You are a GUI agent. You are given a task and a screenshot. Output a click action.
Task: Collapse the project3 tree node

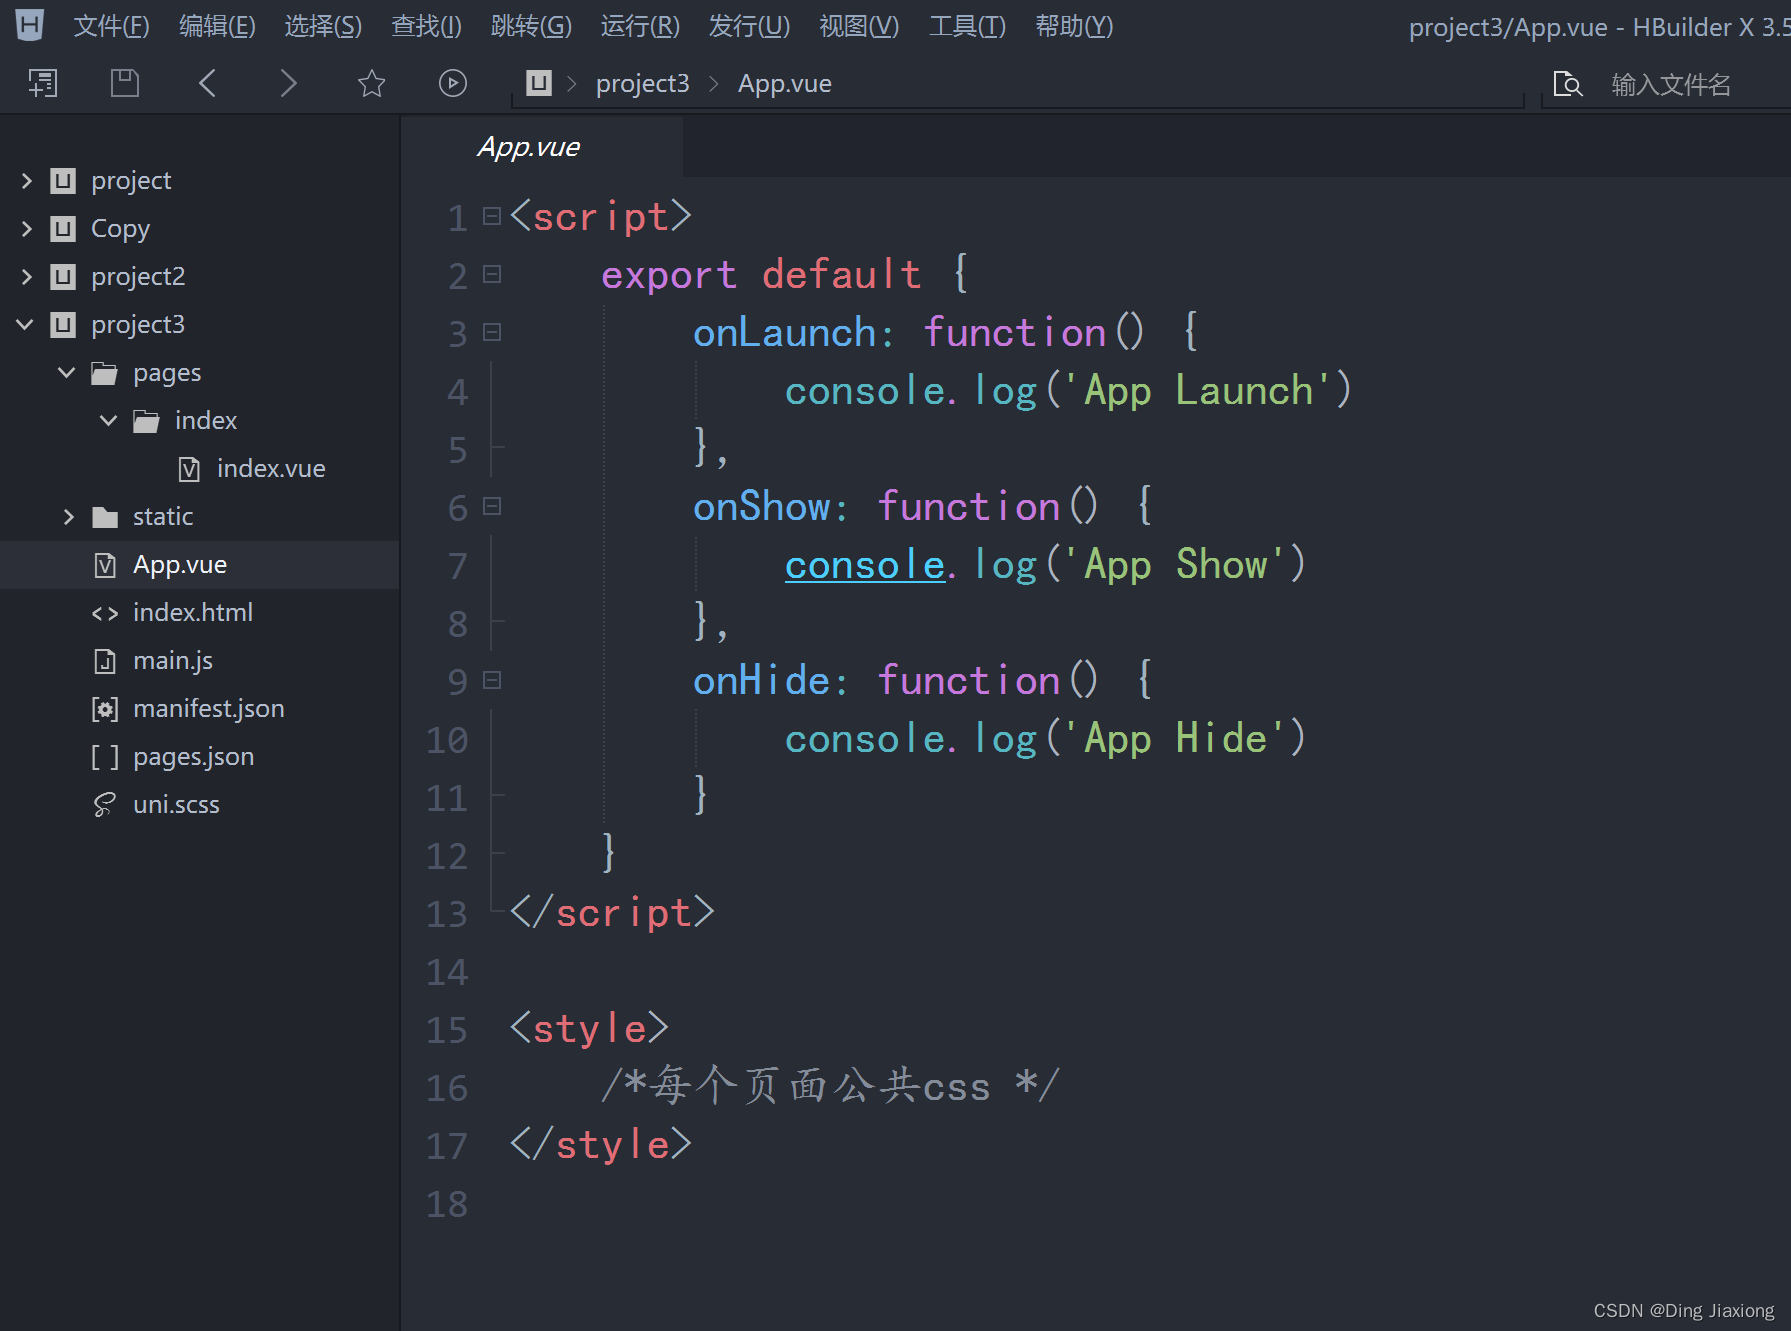26,325
